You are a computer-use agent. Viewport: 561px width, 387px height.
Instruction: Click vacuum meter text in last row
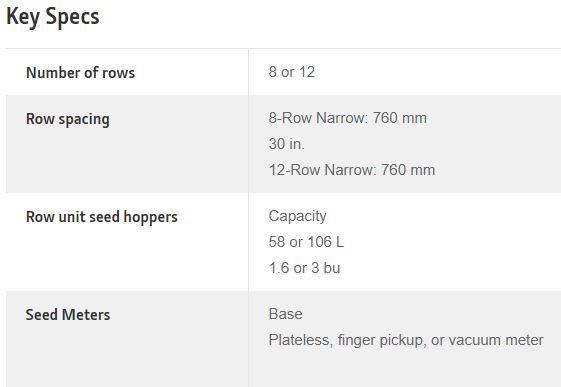coord(496,340)
